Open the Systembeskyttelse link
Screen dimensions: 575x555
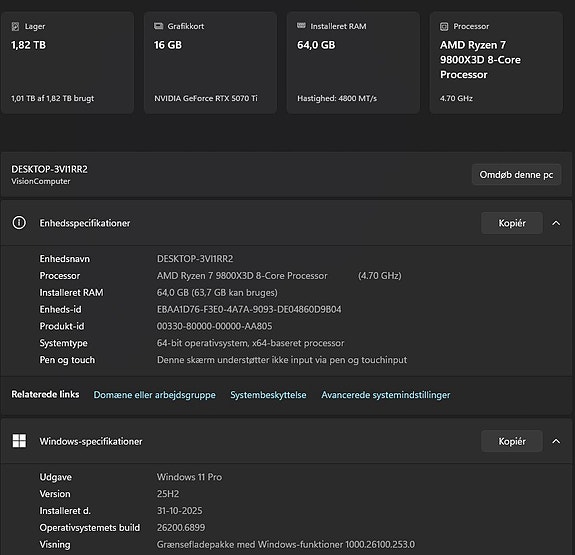click(x=268, y=395)
